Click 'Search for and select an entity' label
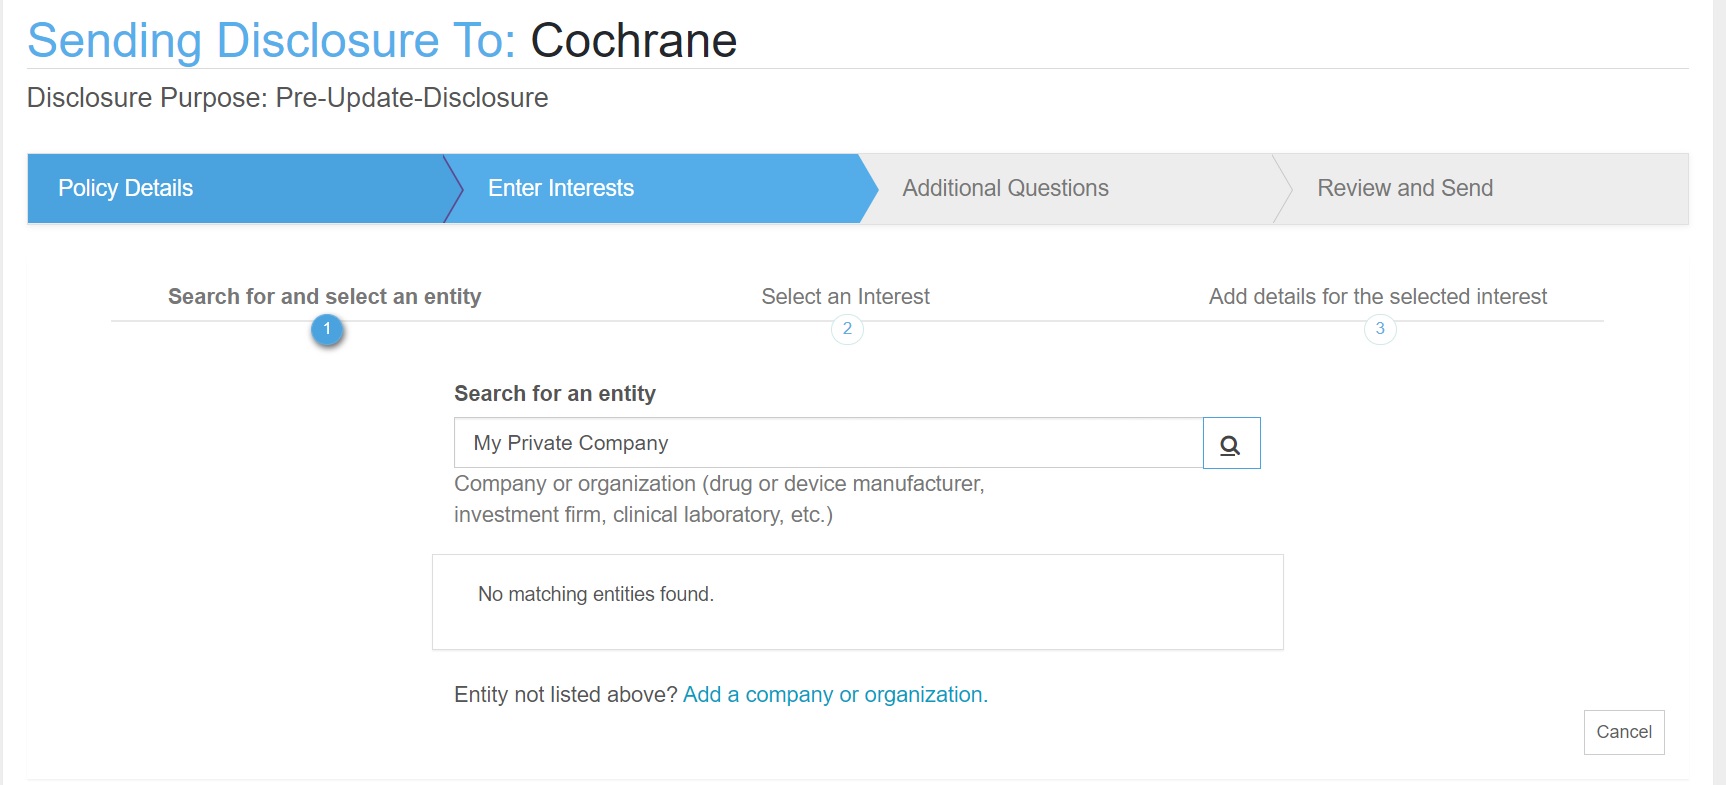The image size is (1726, 785). [x=325, y=296]
